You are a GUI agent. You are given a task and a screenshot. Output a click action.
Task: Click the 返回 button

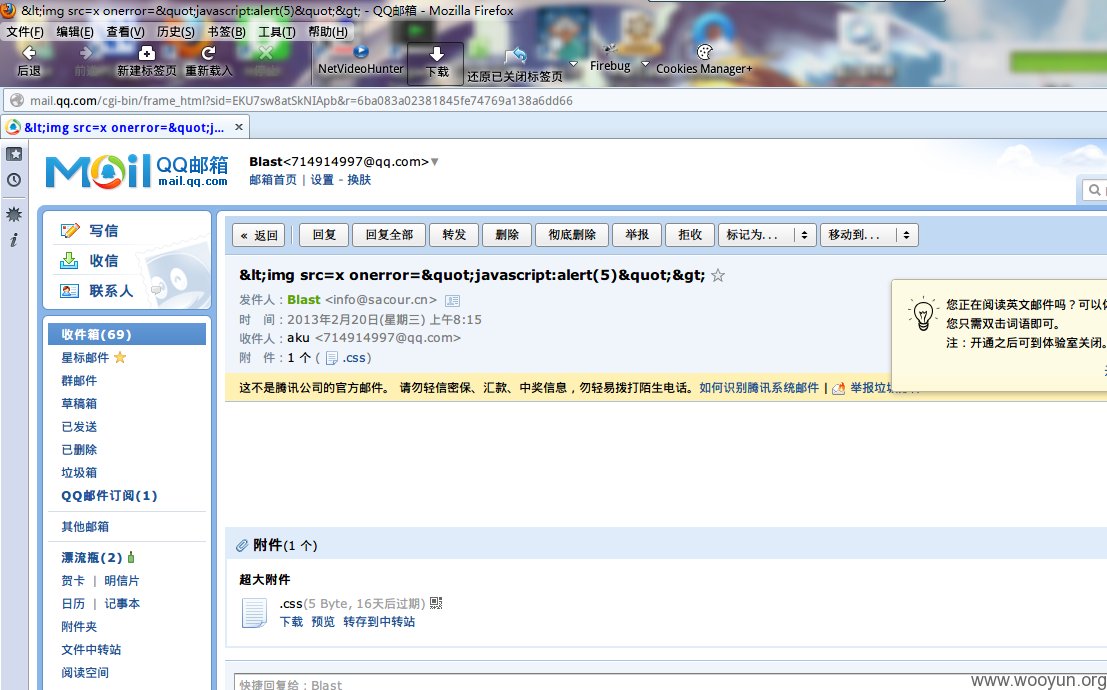click(258, 235)
